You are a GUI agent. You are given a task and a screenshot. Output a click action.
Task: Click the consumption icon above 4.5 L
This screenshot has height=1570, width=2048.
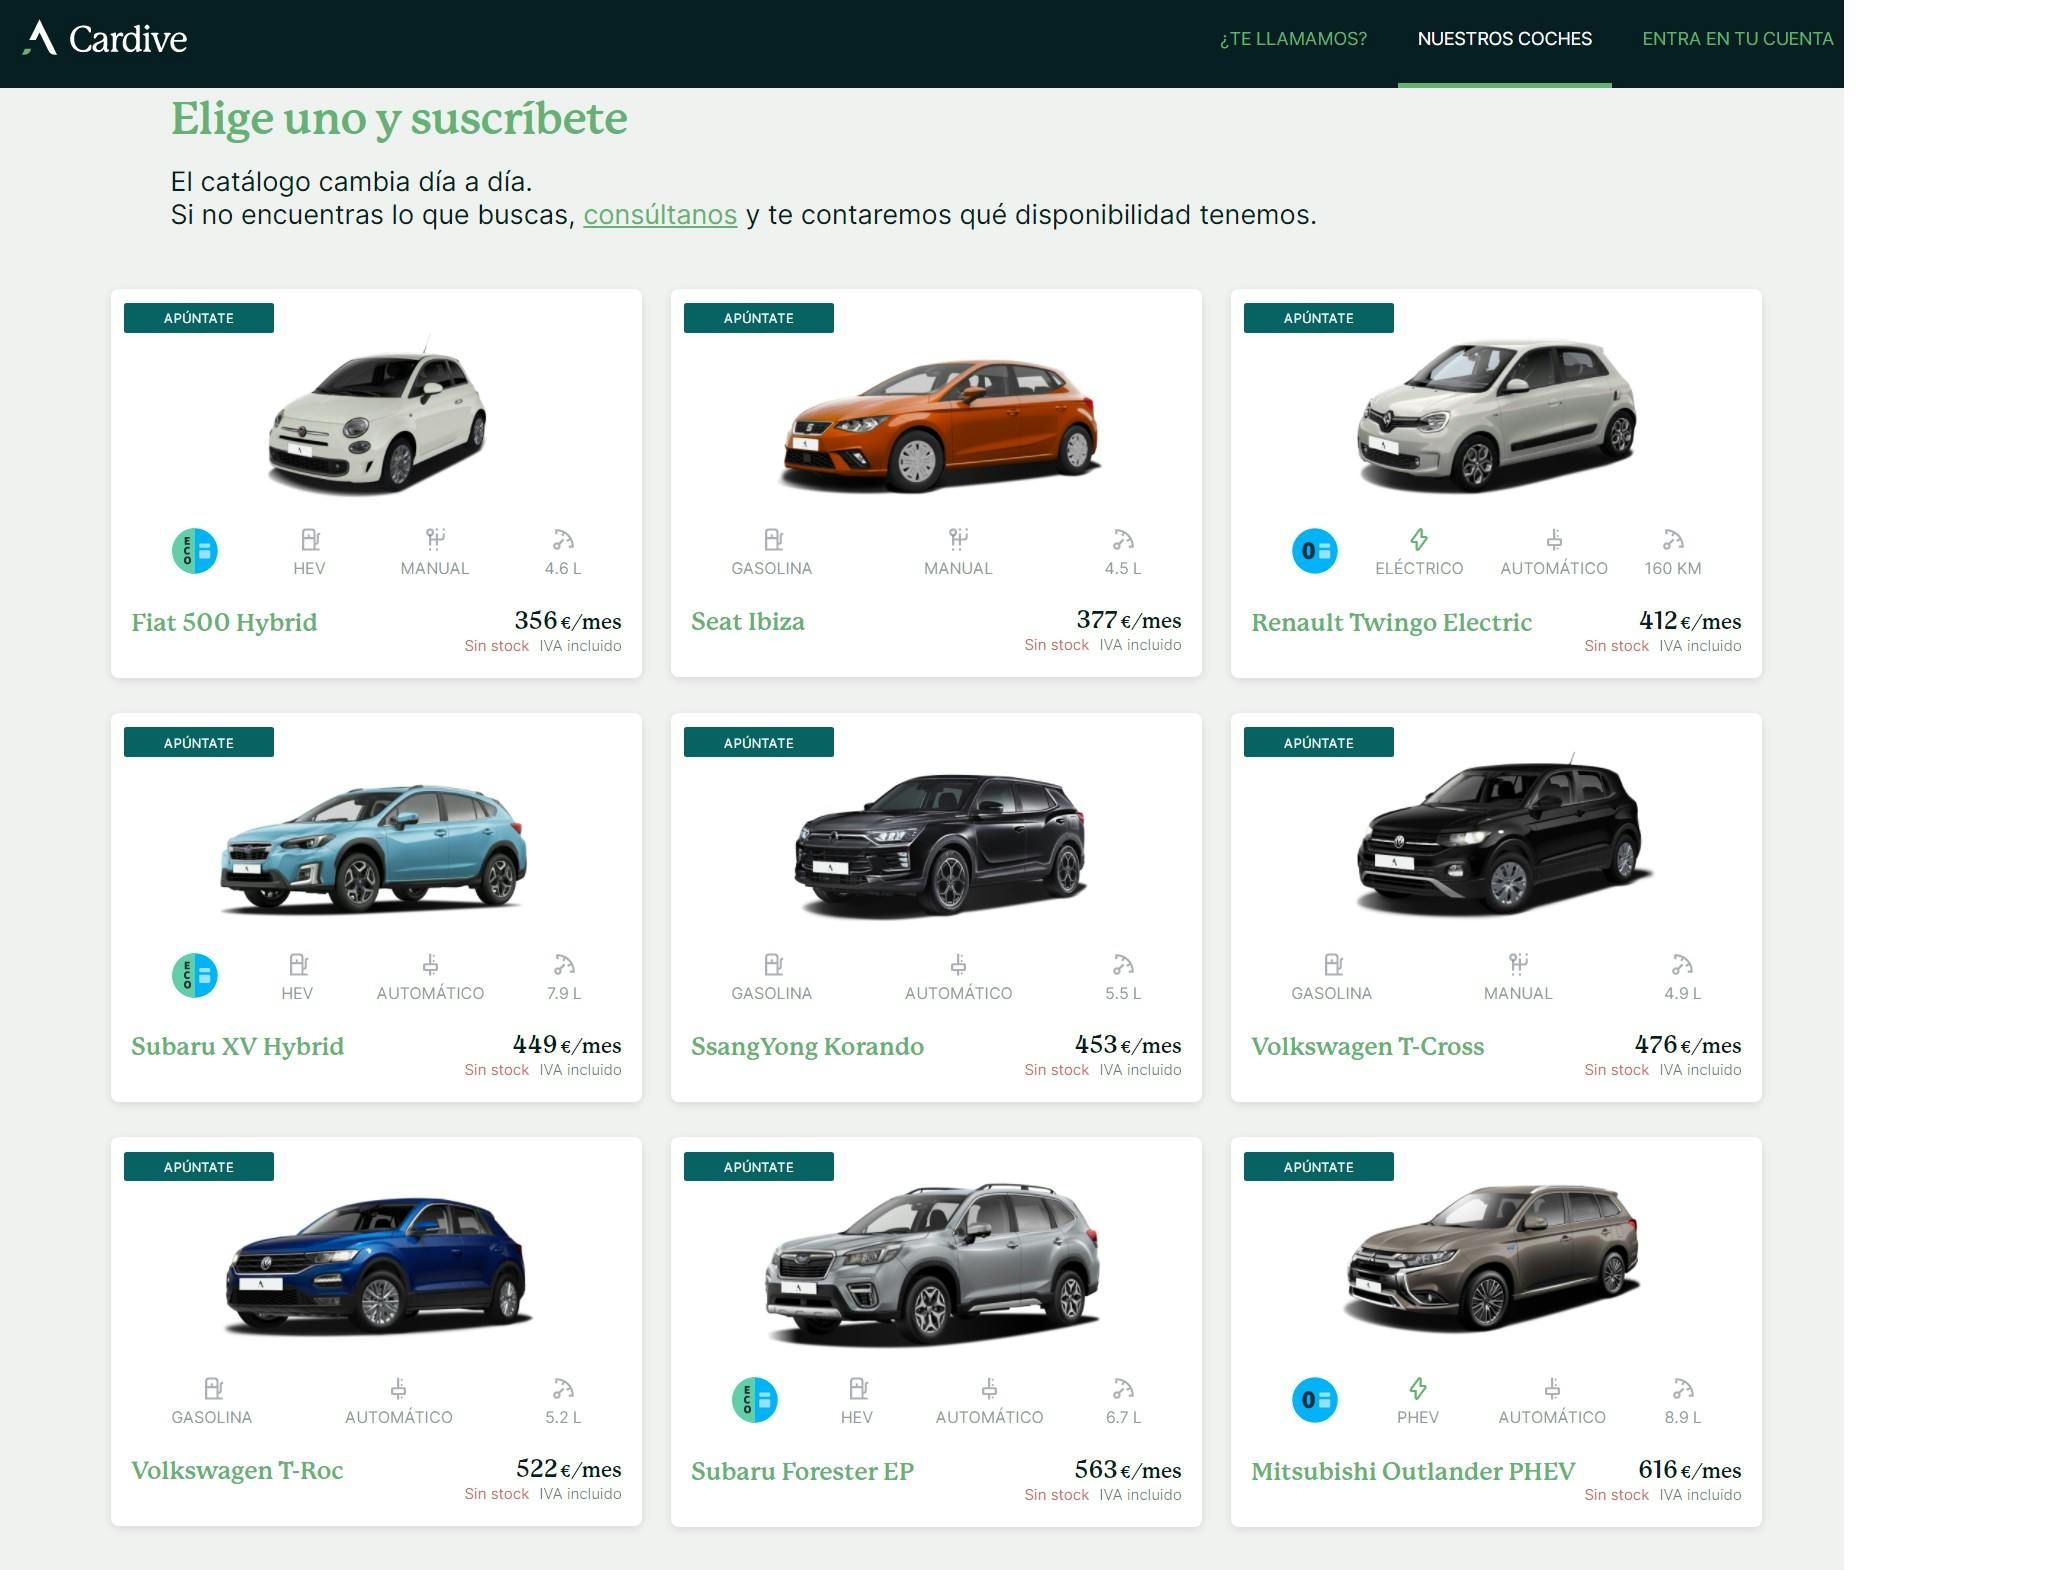[1123, 540]
